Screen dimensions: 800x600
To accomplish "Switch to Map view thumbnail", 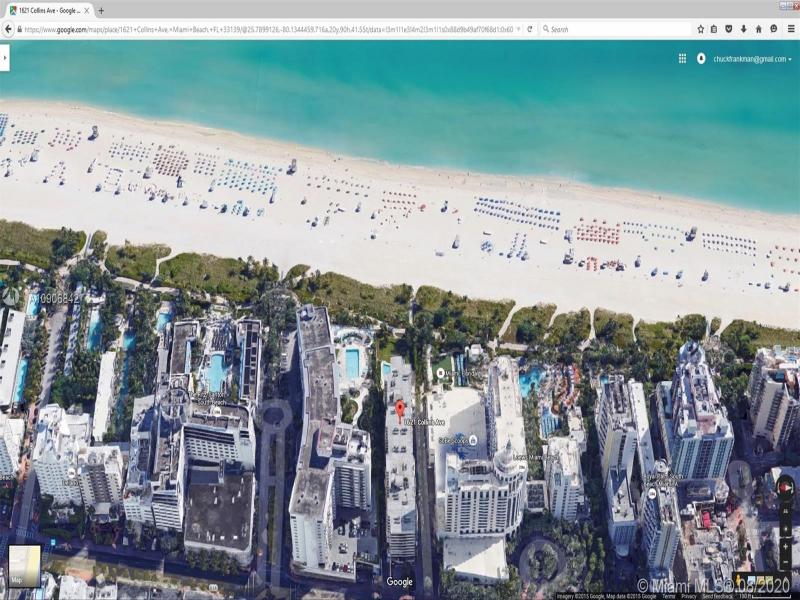I will 24,565.
